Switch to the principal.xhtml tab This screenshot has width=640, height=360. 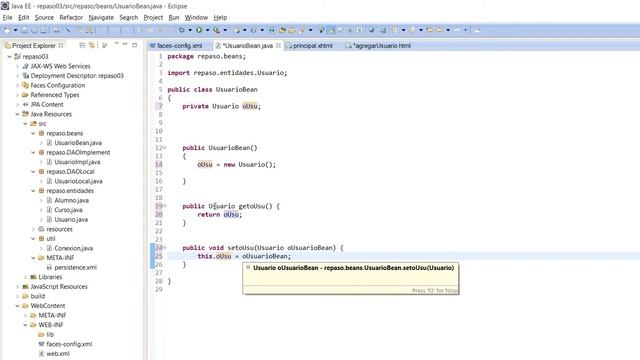point(309,46)
